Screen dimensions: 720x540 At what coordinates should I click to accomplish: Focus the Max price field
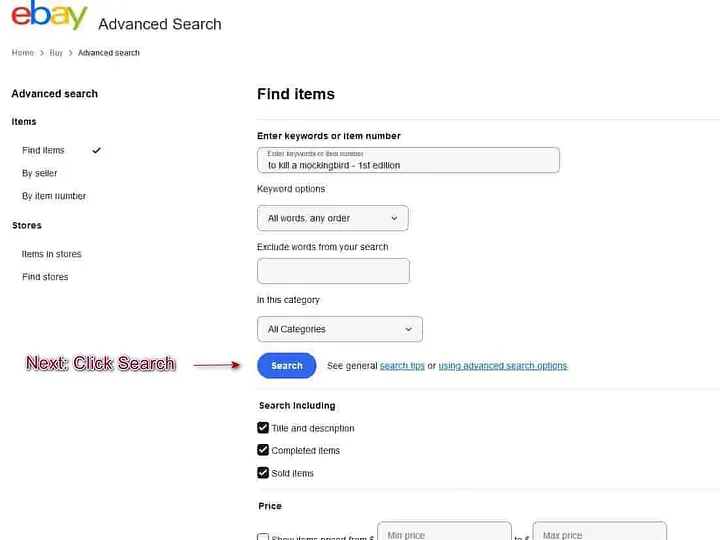[600, 531]
